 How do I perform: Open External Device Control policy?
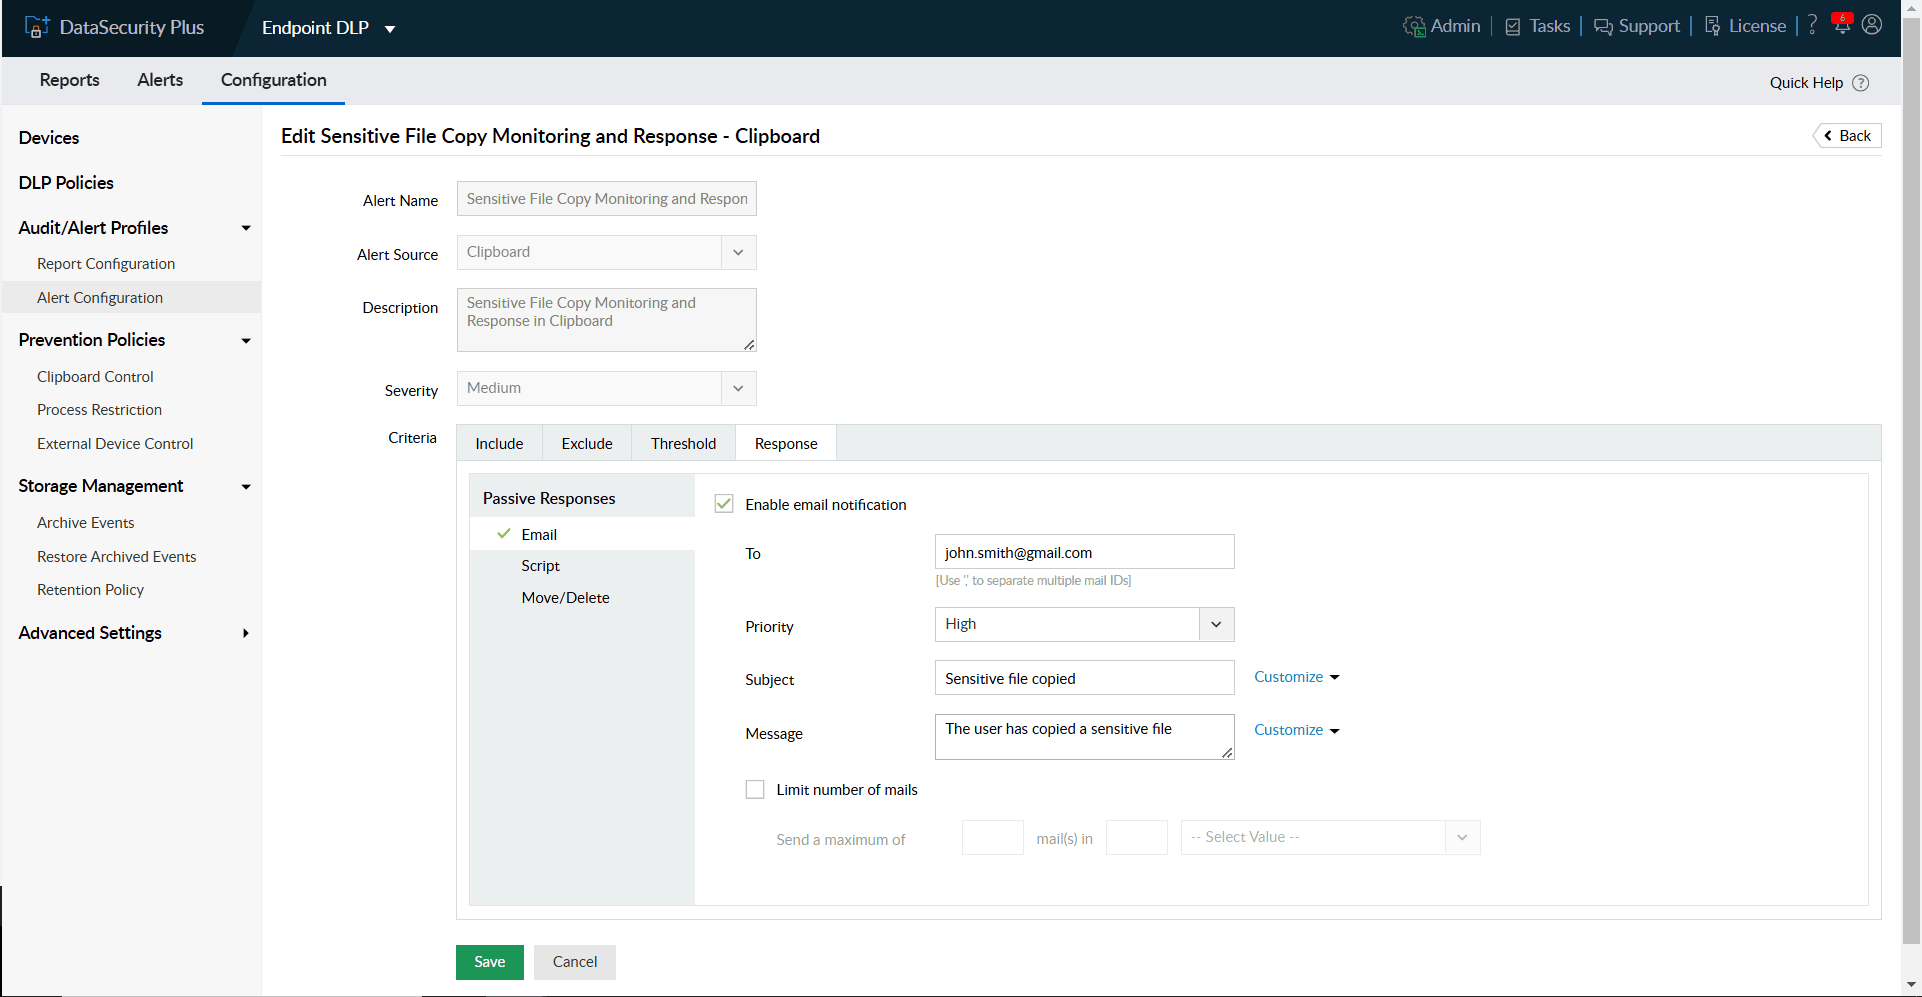115,444
